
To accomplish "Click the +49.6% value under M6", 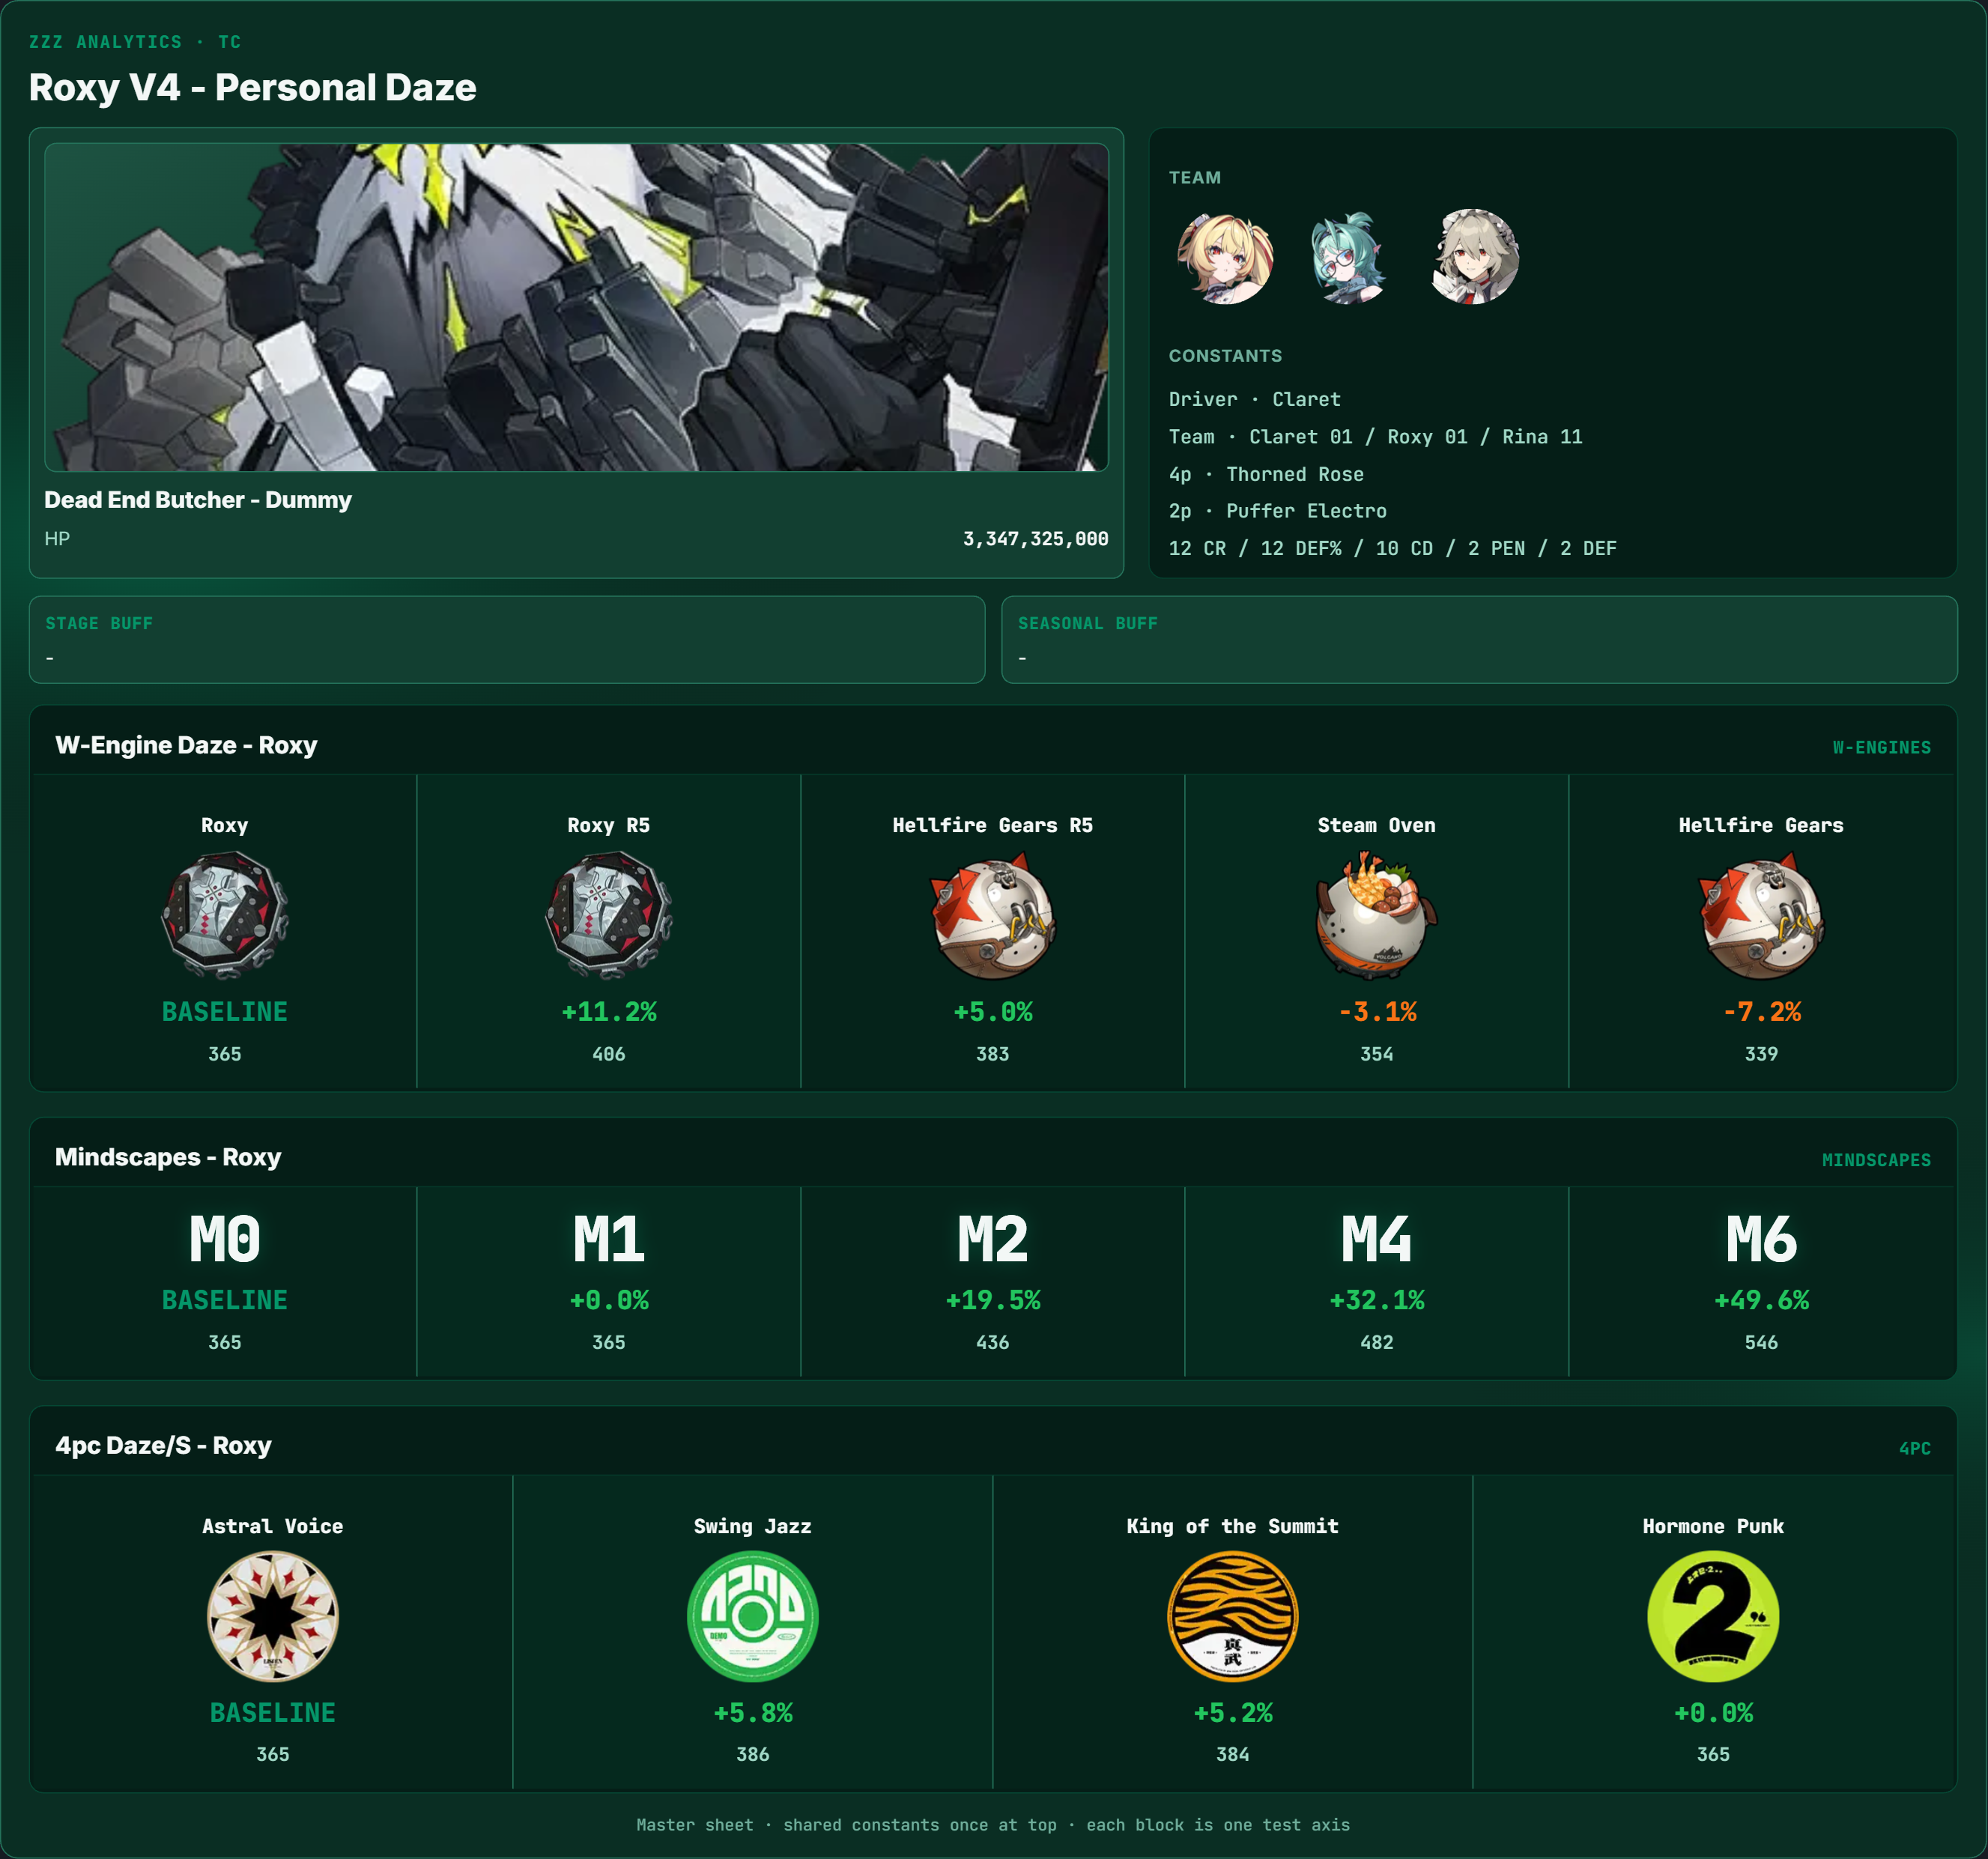I will tap(1761, 1300).
